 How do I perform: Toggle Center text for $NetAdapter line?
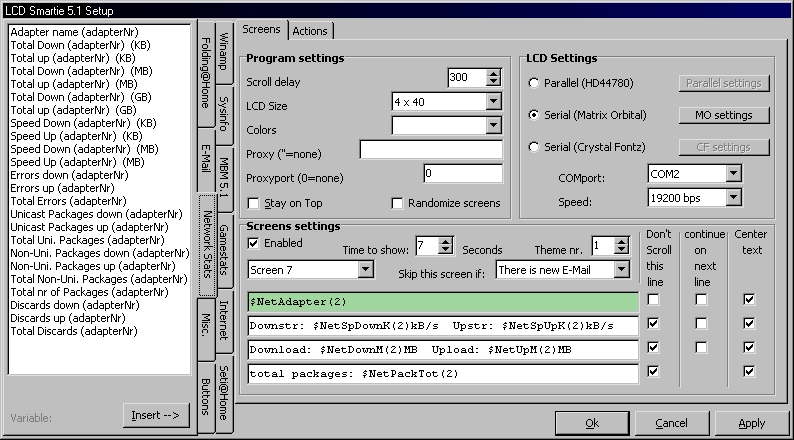[x=749, y=300]
